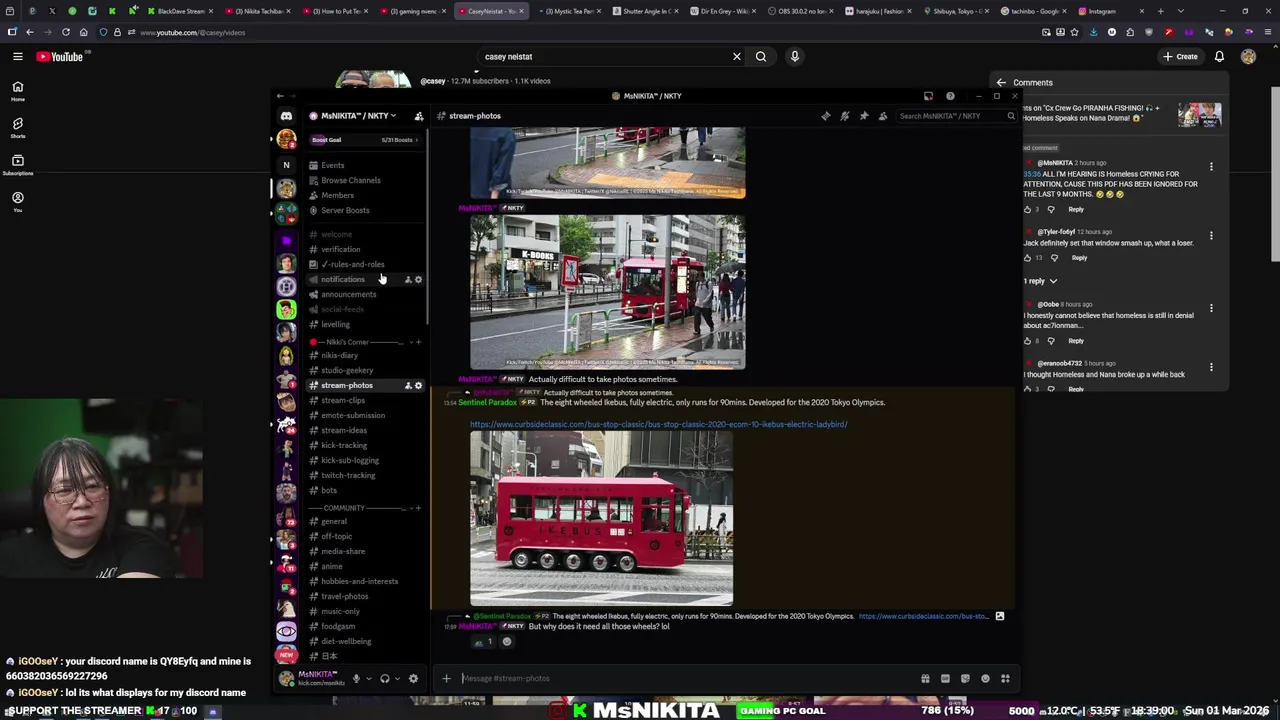
Task: Open Discord inbox icon in title bar
Action: pyautogui.click(x=928, y=96)
